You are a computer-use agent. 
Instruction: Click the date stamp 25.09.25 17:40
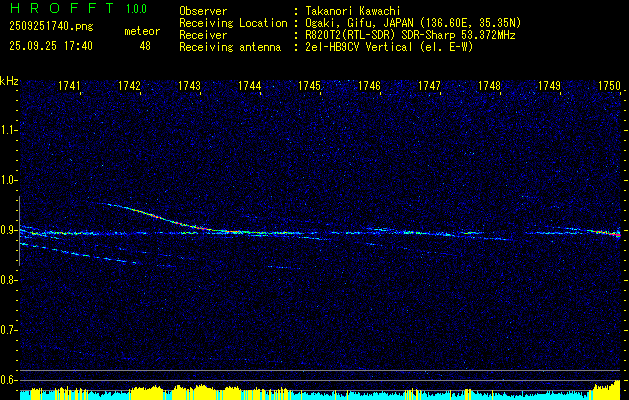tap(51, 46)
